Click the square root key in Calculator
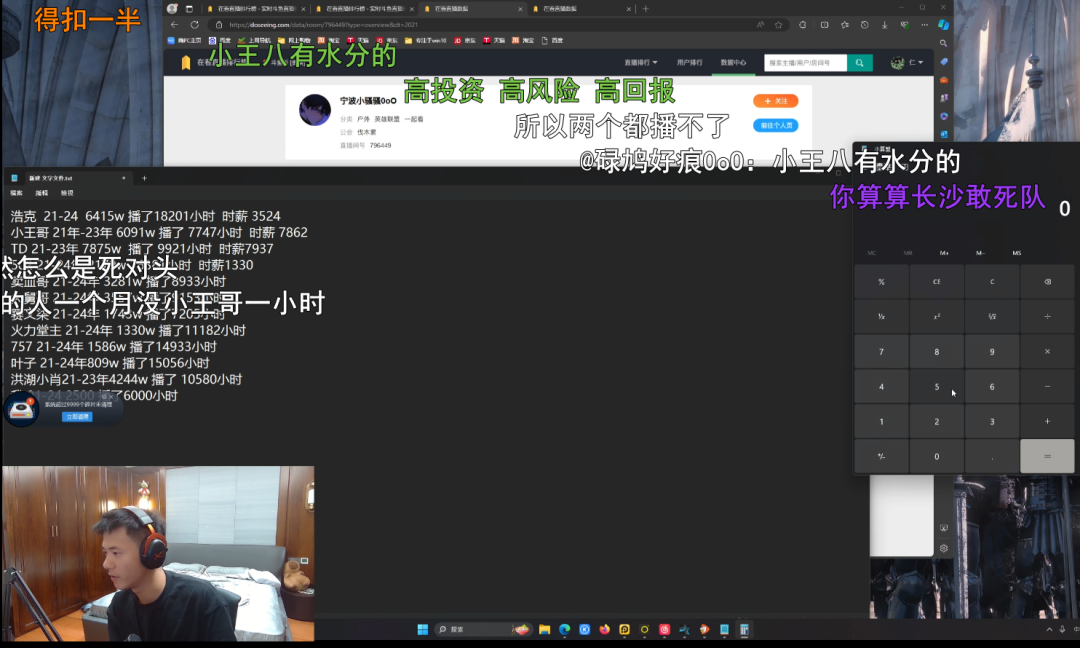Image resolution: width=1080 pixels, height=648 pixels. coord(992,317)
